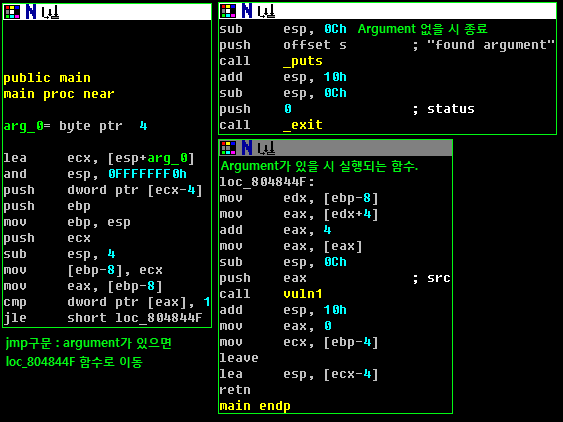
Task: Click the 'push ebp' instruction
Action: coord(47,206)
